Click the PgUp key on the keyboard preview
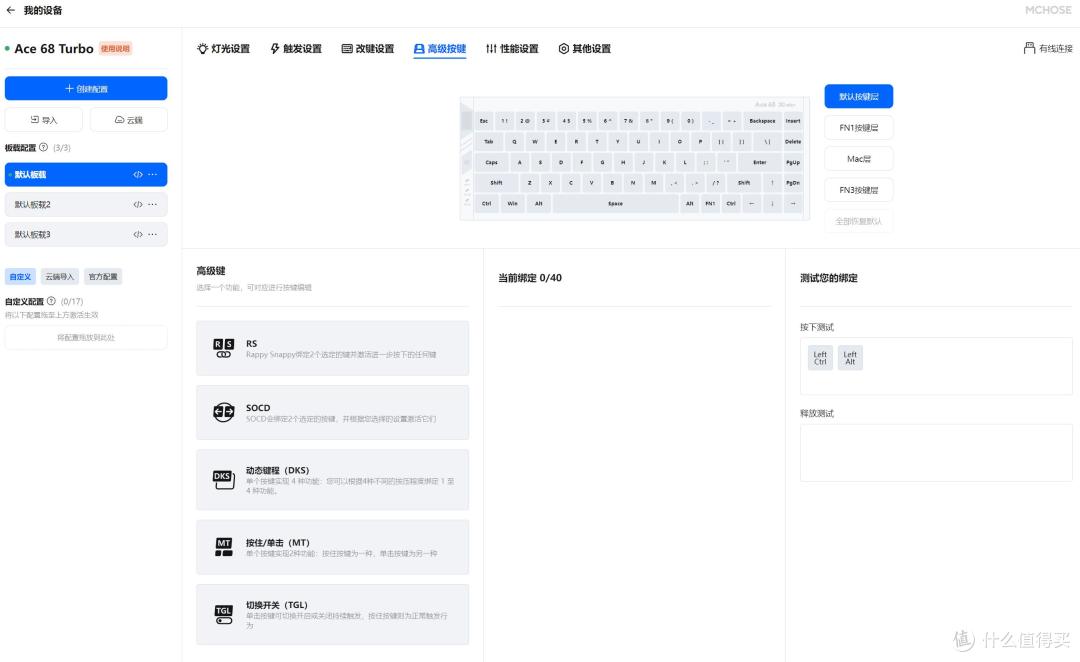1080x662 pixels. coord(793,162)
